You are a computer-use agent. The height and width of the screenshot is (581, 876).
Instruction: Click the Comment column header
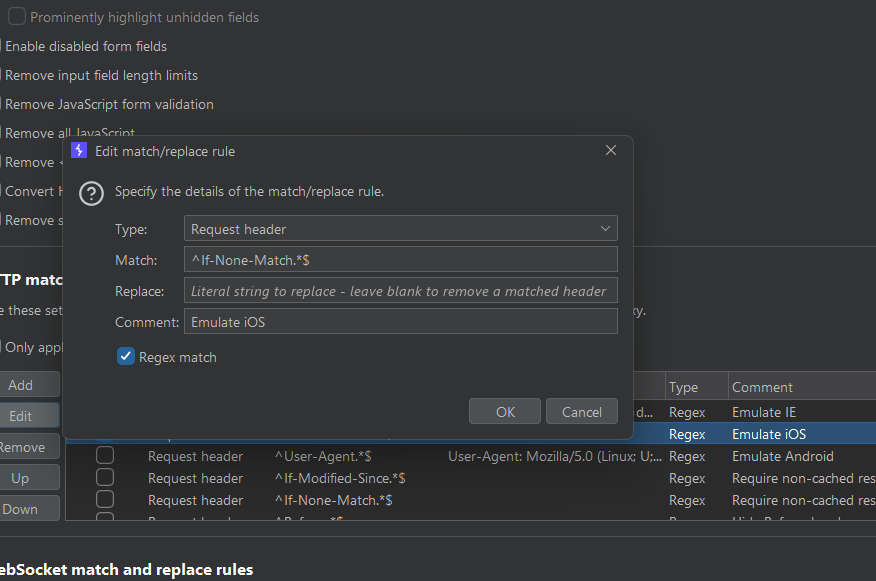(802, 387)
